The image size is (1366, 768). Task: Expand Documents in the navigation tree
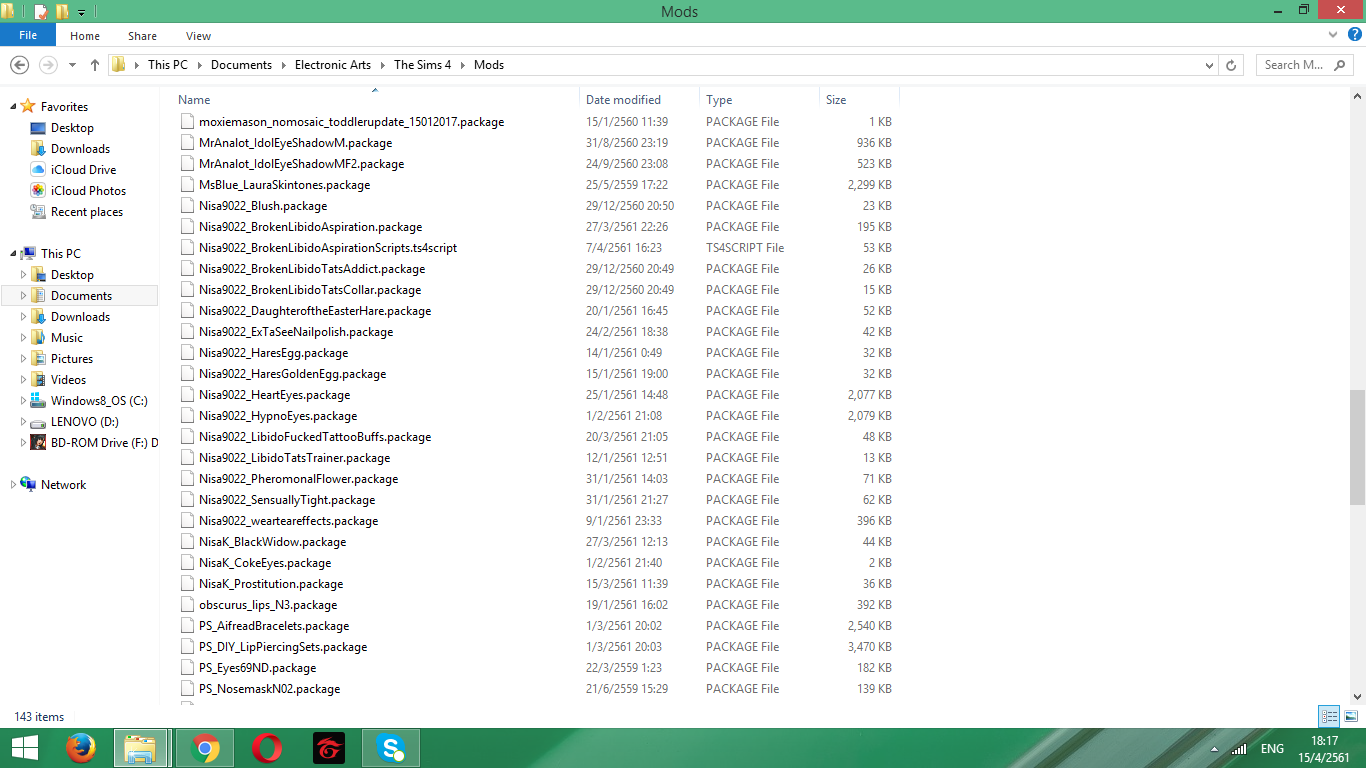click(24, 296)
